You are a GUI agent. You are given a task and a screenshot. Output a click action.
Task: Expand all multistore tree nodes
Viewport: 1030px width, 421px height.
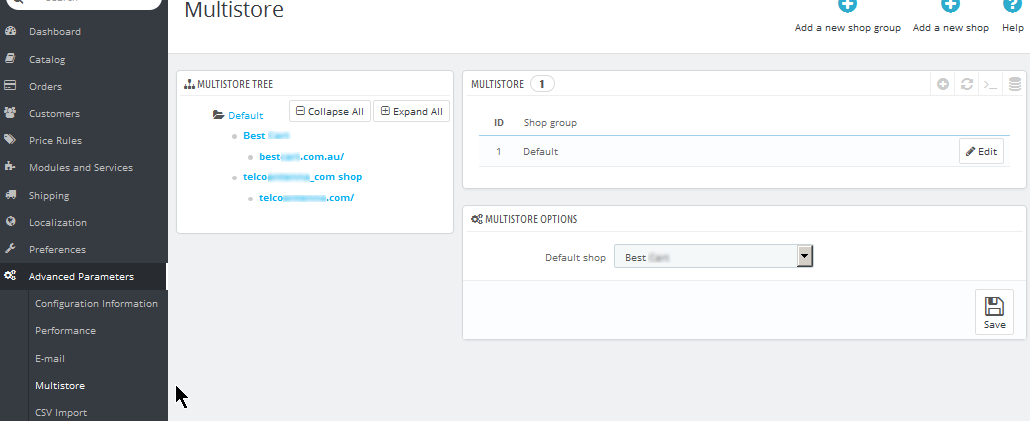point(411,111)
